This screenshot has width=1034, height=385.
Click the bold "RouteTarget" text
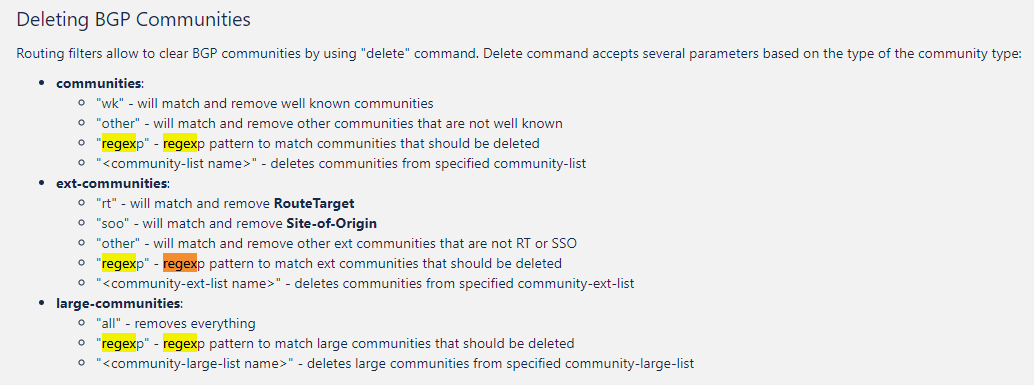pyautogui.click(x=314, y=204)
